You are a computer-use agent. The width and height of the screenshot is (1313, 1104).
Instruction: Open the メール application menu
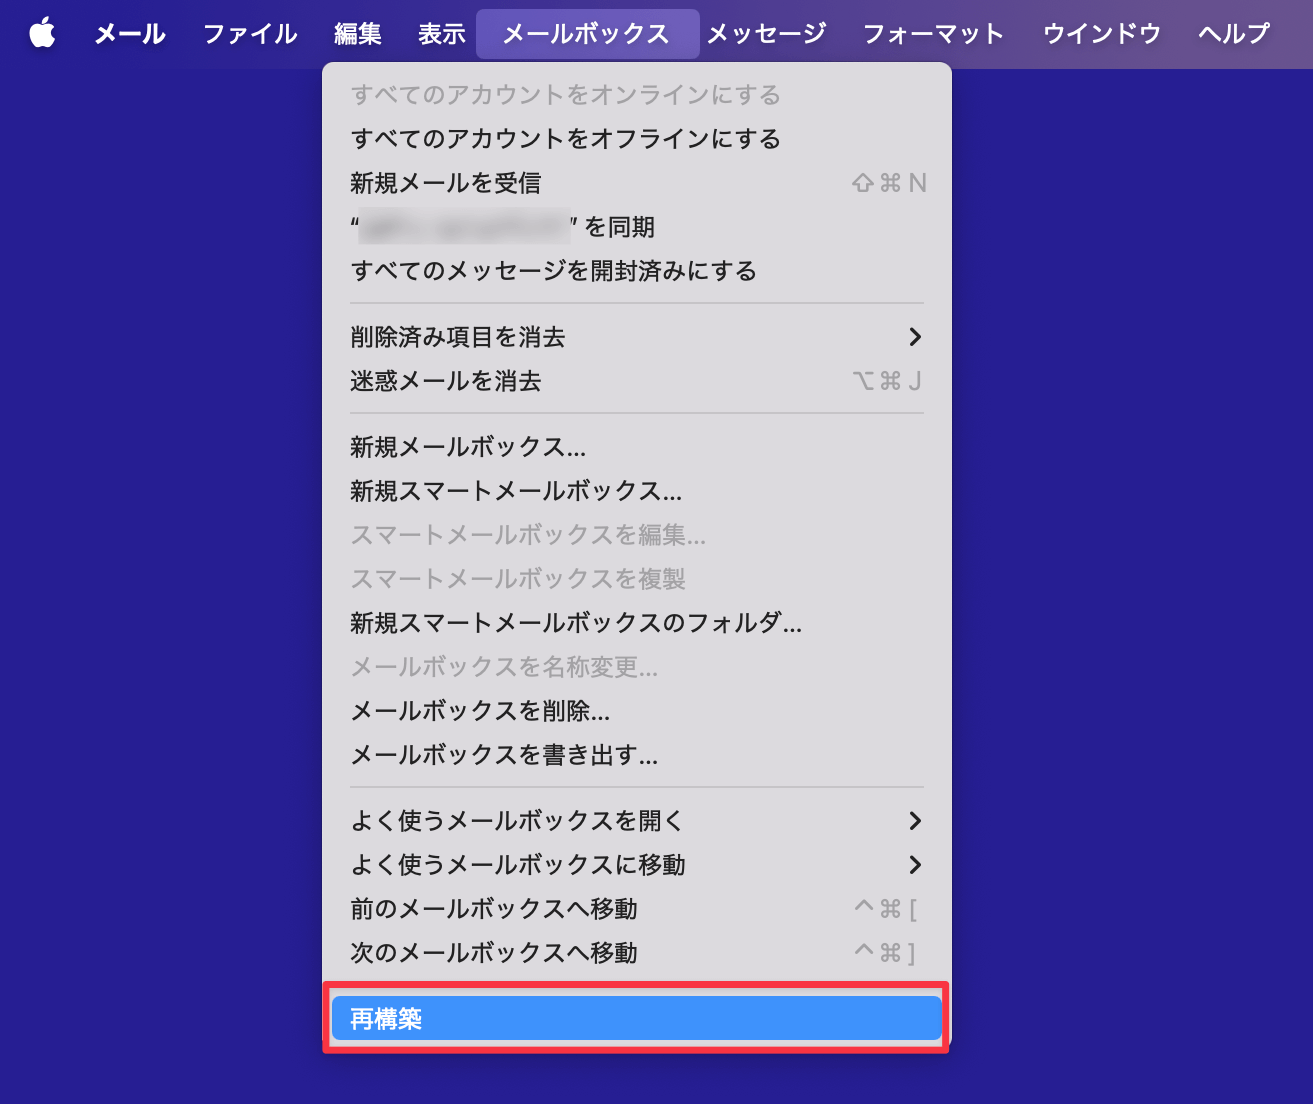130,34
